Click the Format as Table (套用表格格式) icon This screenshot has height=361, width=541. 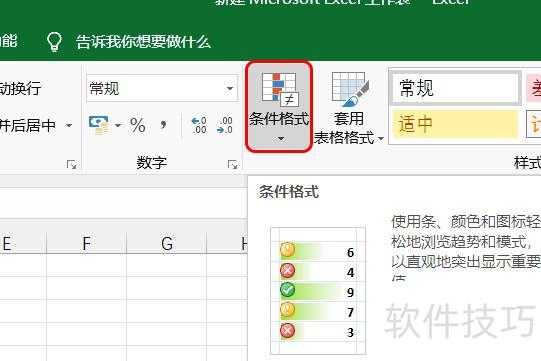click(x=350, y=89)
